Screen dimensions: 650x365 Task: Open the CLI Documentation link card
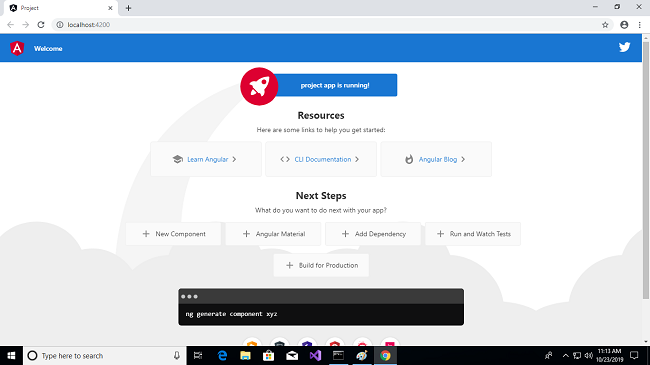(x=321, y=159)
